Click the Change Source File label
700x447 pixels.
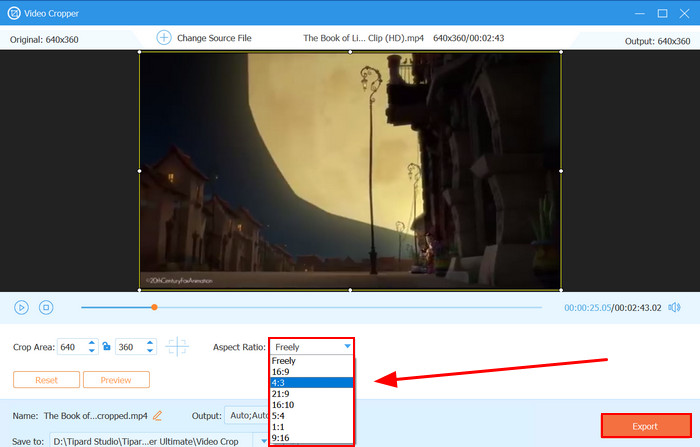coord(214,38)
